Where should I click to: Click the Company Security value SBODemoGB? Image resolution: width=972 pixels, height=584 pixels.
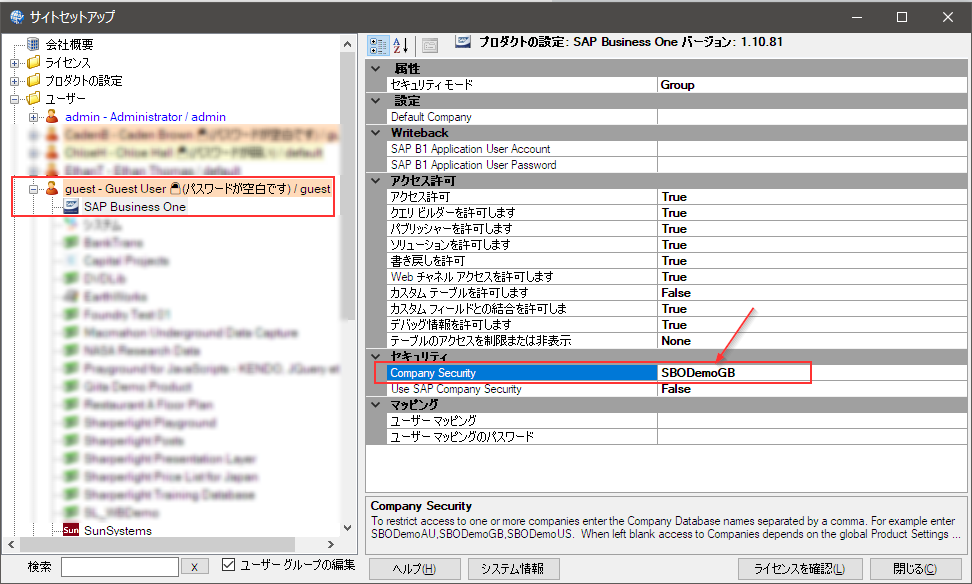[x=812, y=373]
